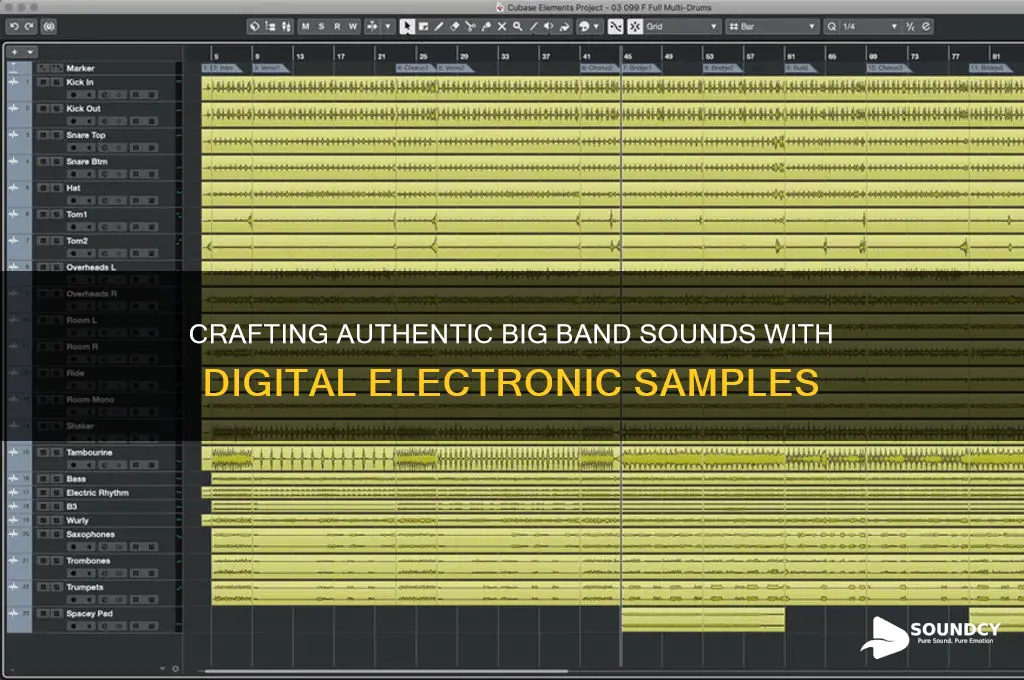The image size is (1024, 680).
Task: Select the Wurly track
Action: (x=77, y=520)
